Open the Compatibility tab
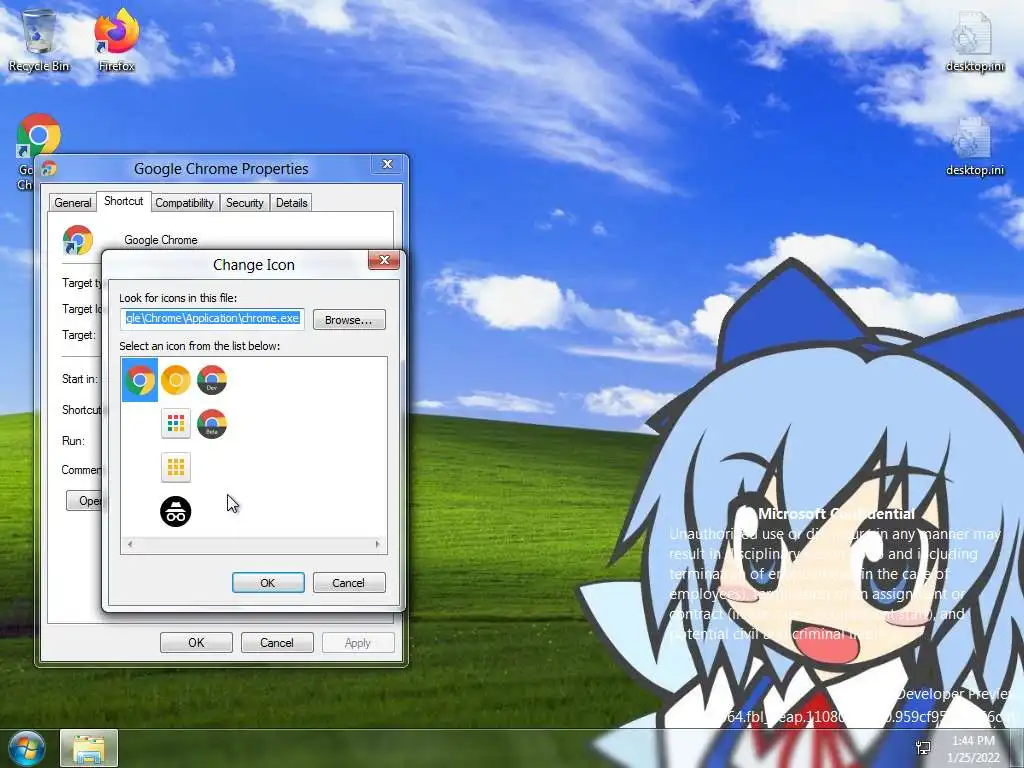Screen dimensions: 1024x768 tap(184, 203)
